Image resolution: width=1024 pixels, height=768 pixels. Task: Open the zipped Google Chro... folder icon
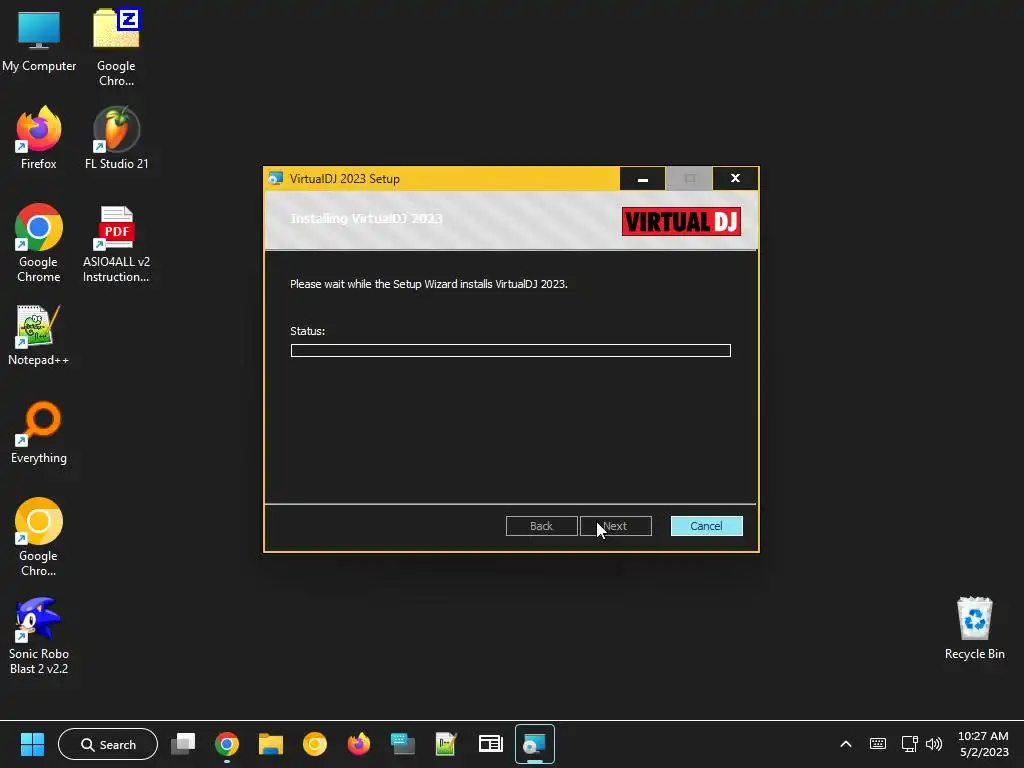pyautogui.click(x=116, y=47)
